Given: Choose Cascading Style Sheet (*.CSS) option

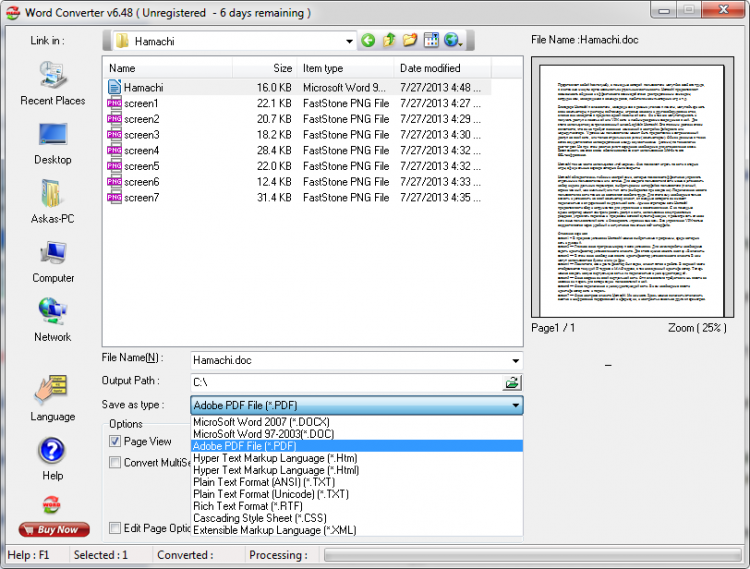Looking at the screenshot, I should [x=356, y=518].
